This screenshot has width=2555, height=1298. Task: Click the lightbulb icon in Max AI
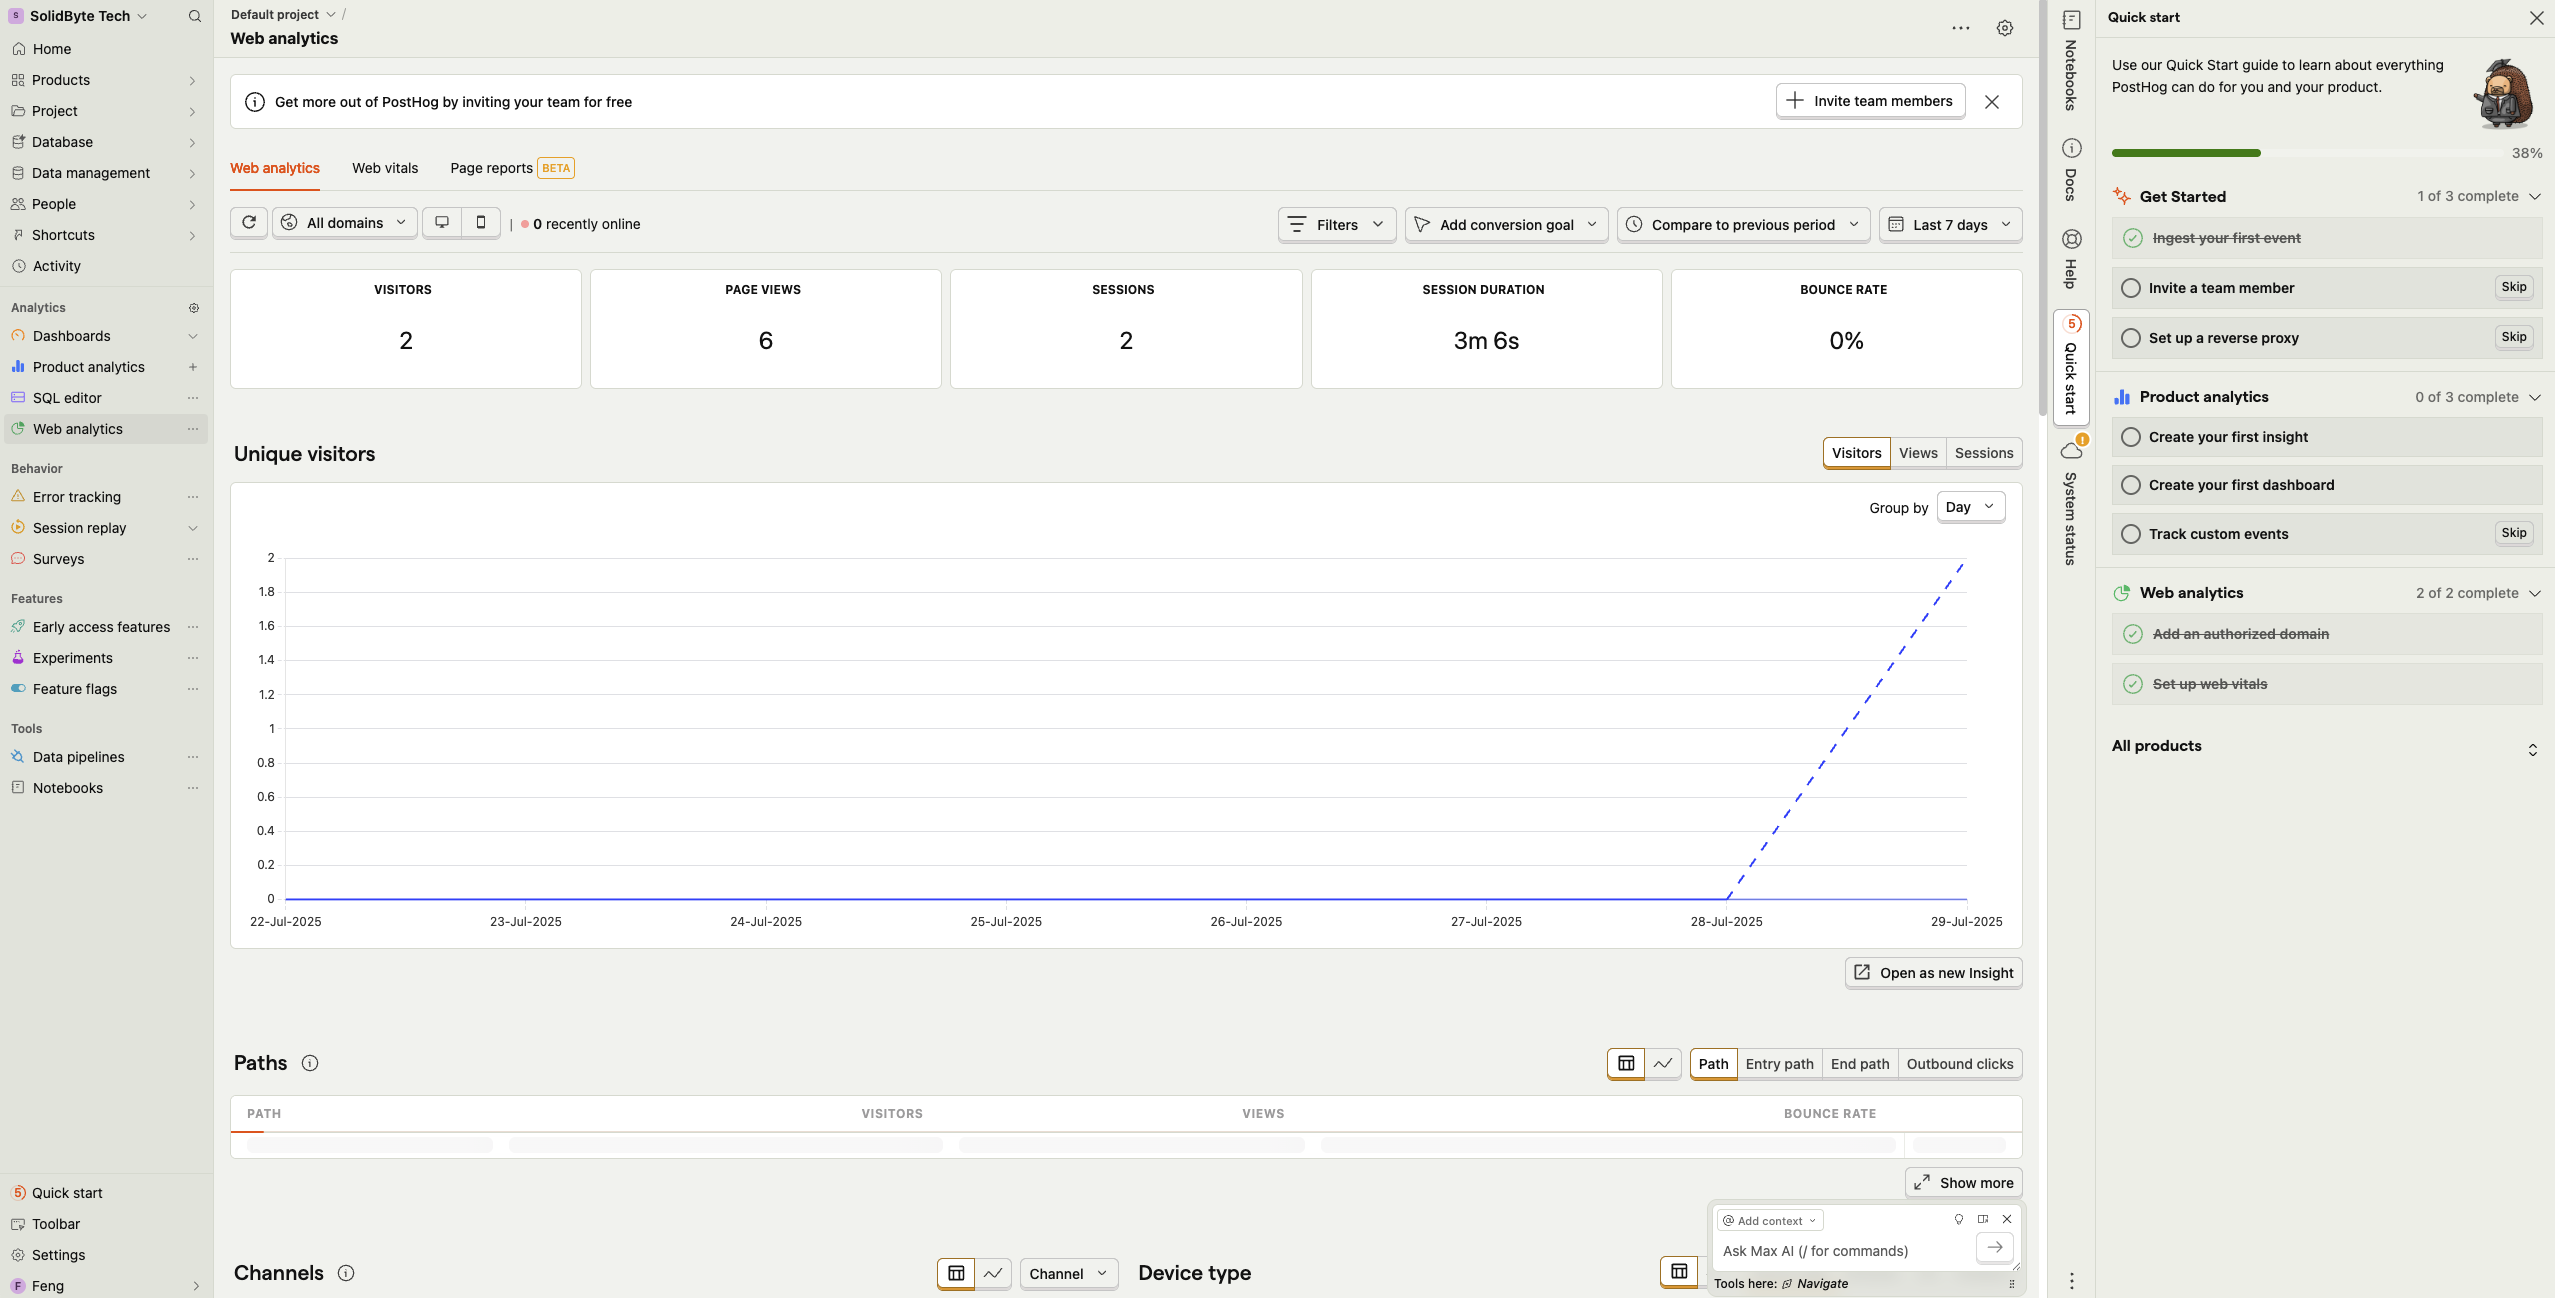point(1958,1220)
